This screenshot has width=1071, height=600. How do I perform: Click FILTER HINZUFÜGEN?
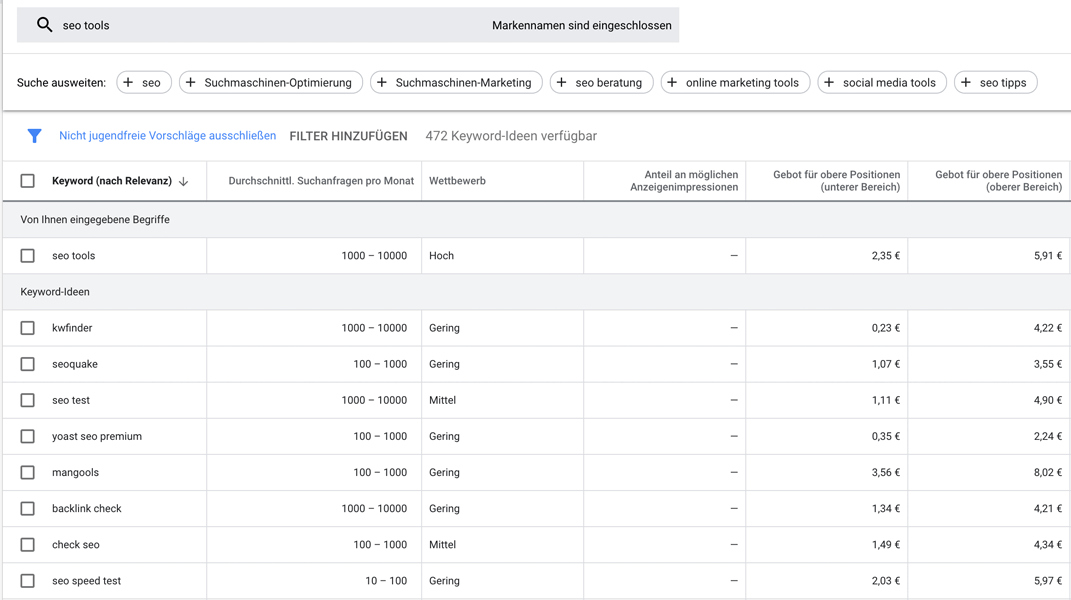348,136
